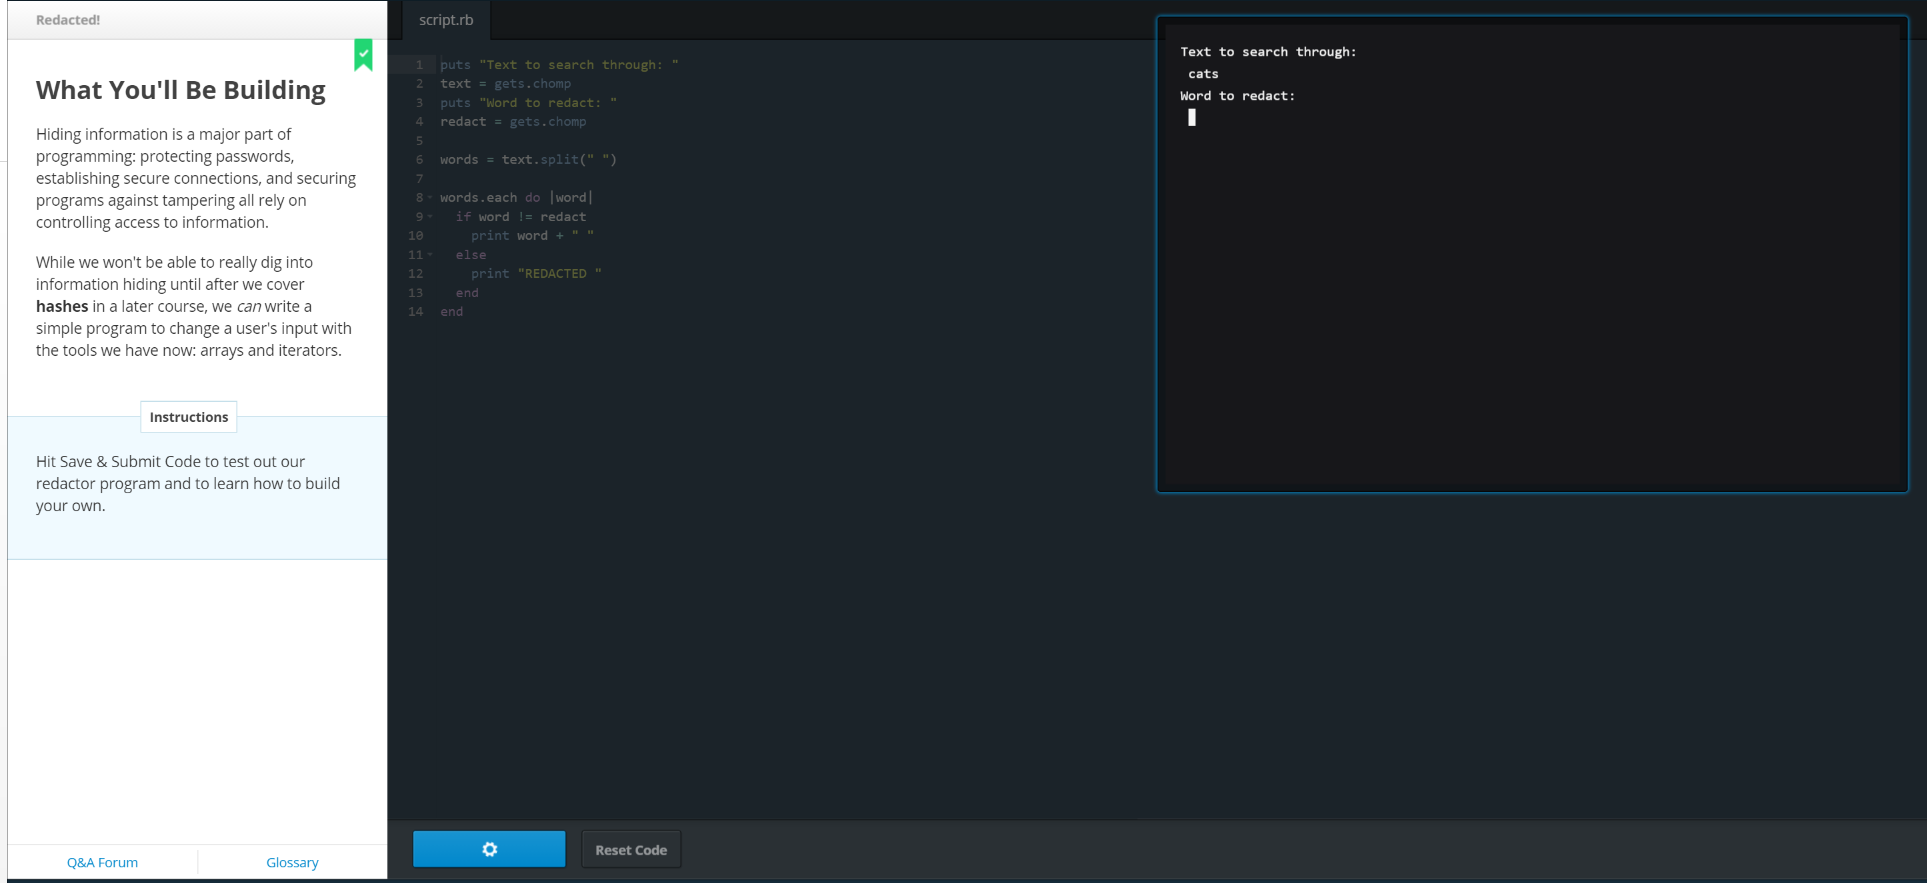Select the script.rb editor tab
Viewport: 1927px width, 883px height.
446,20
